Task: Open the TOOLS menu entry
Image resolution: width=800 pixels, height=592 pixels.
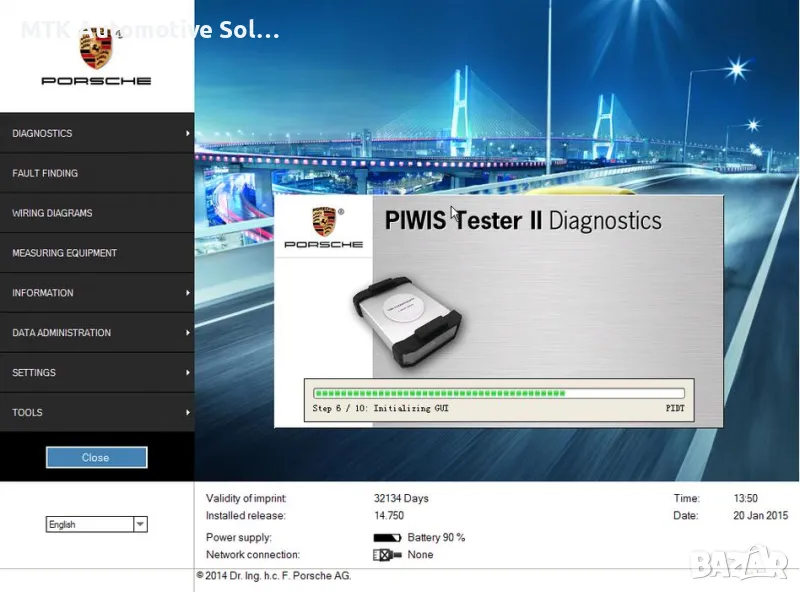Action: coord(97,412)
